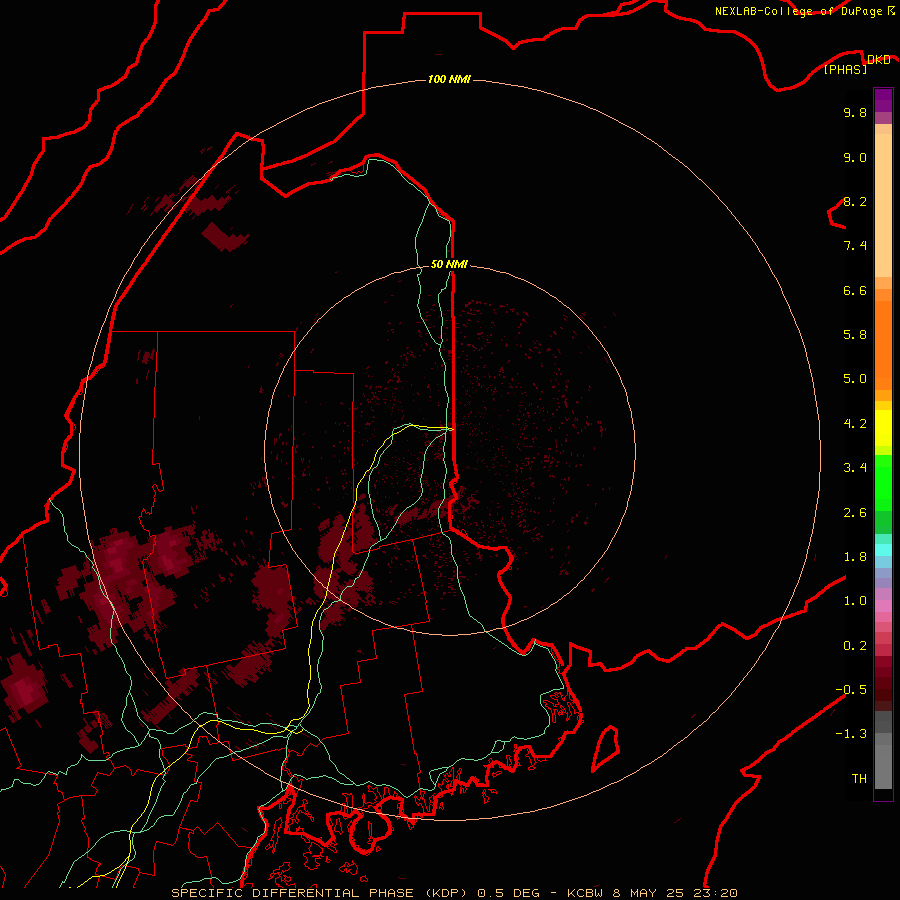Click the gray segment of the color bar
Screen dimensions: 900x900
click(x=883, y=750)
